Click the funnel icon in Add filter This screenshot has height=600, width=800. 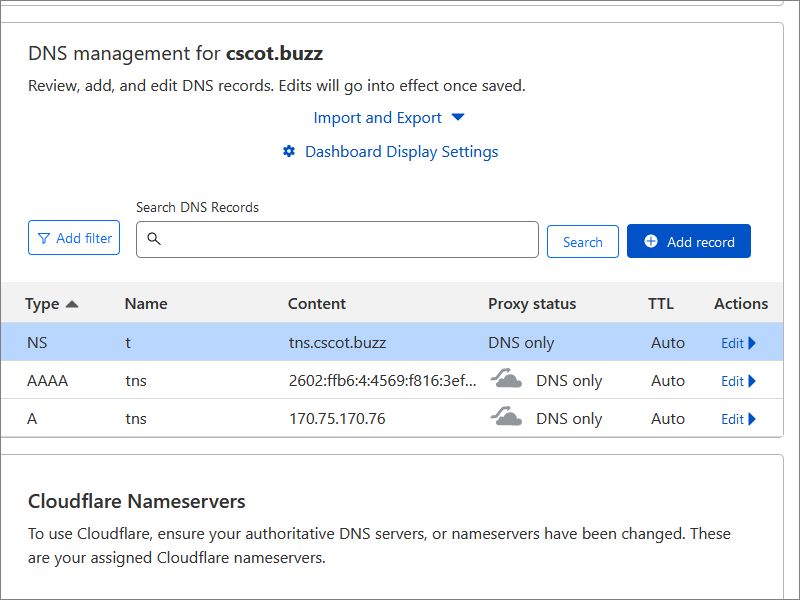point(44,238)
